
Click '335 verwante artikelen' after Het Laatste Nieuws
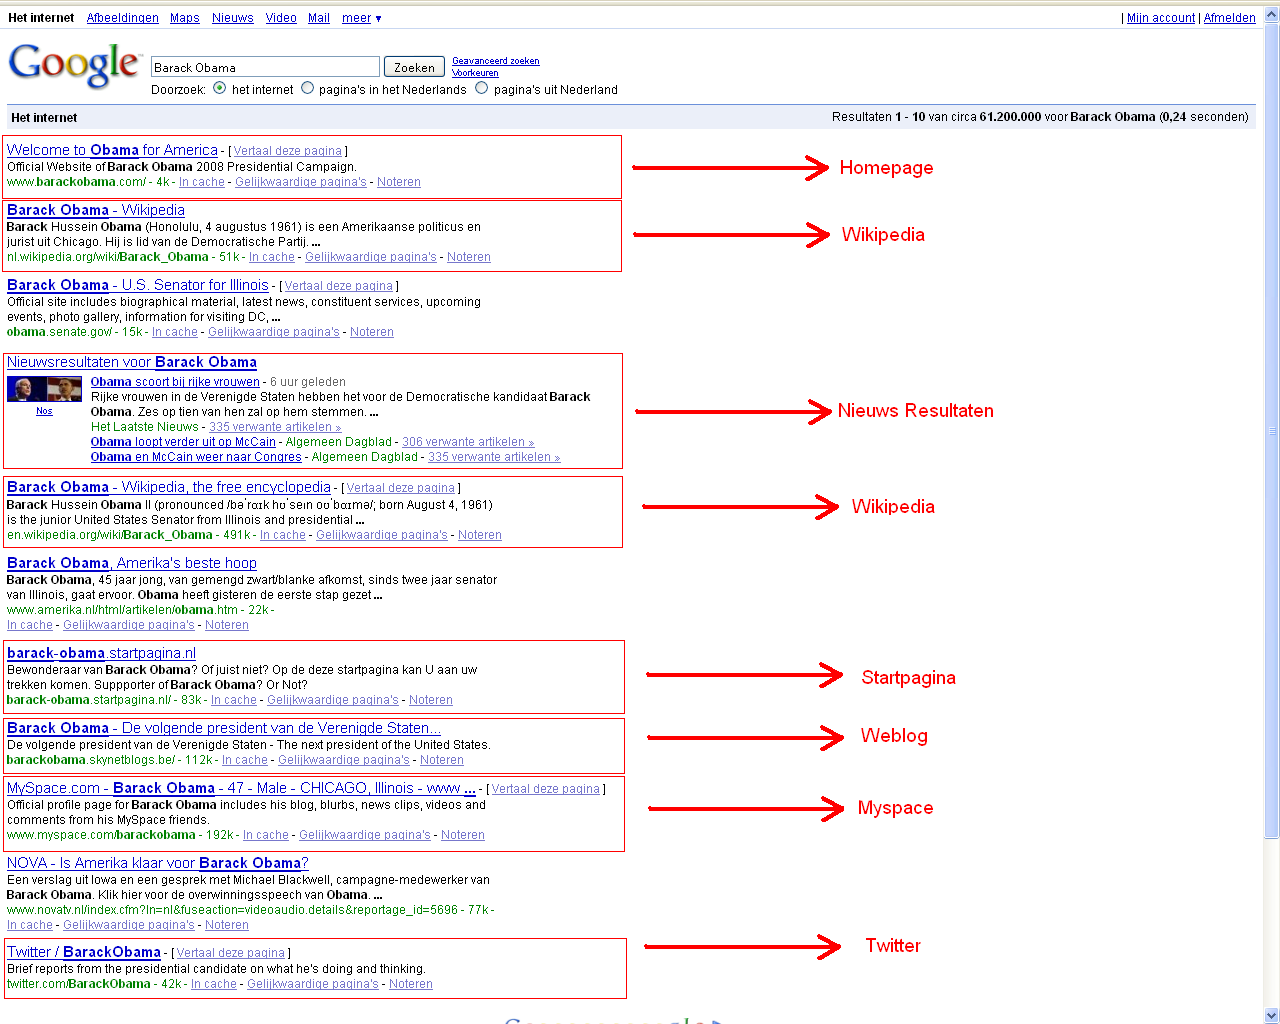[x=275, y=427]
